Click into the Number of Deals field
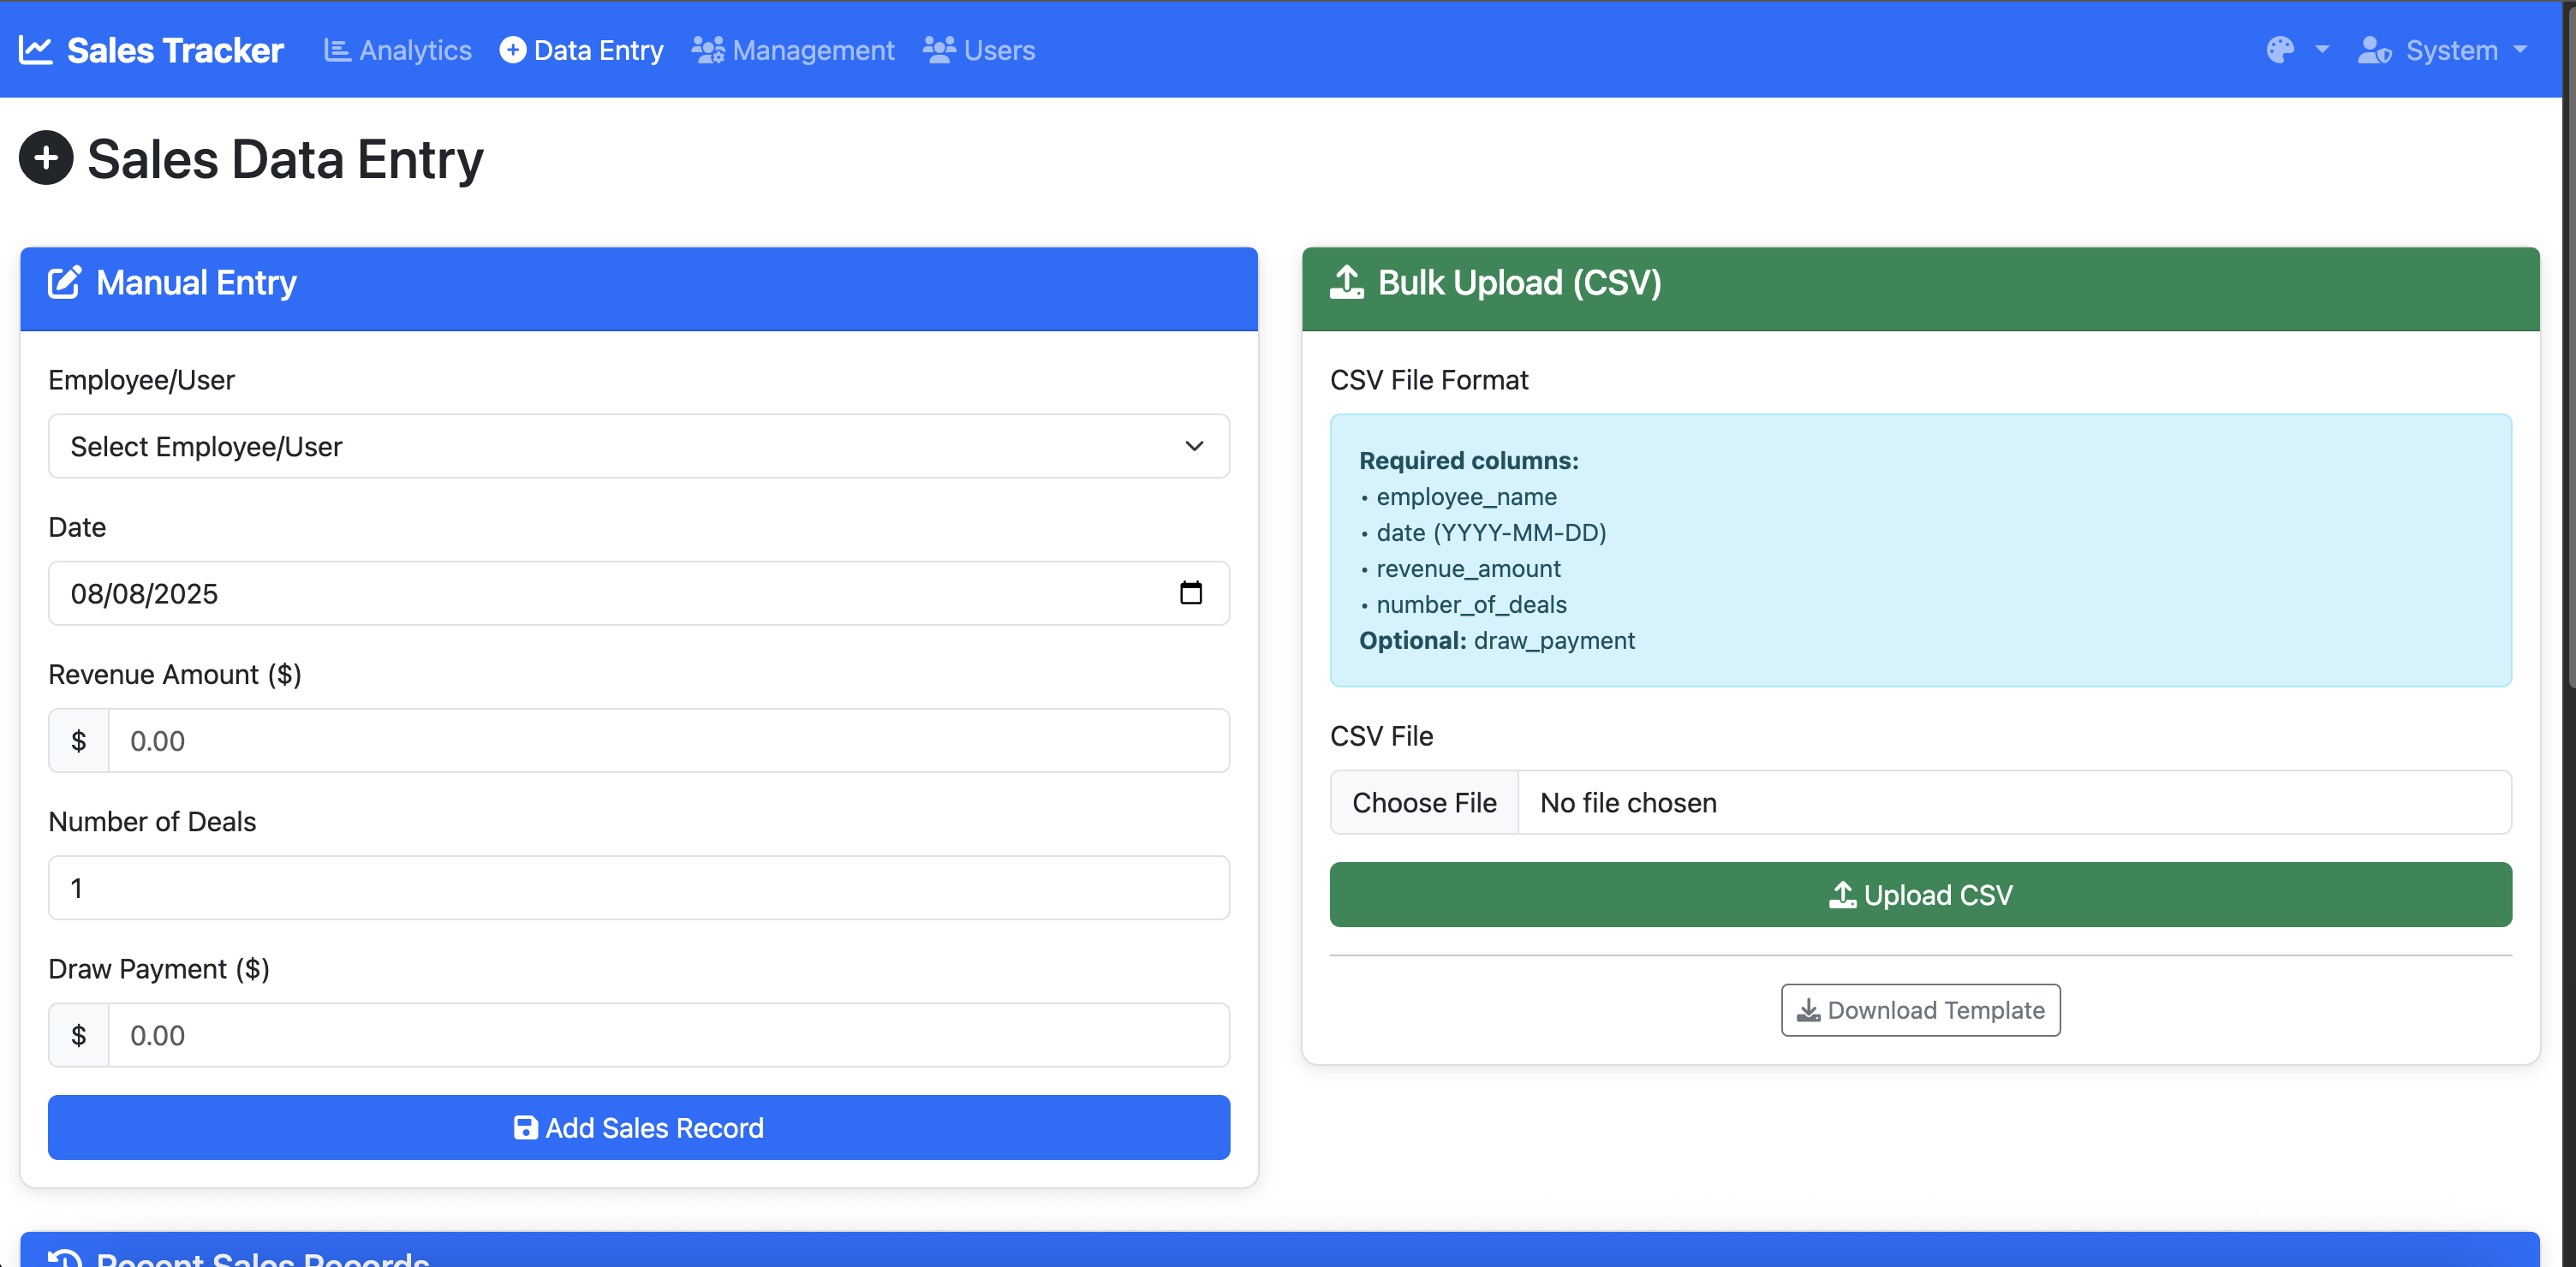 [x=638, y=888]
